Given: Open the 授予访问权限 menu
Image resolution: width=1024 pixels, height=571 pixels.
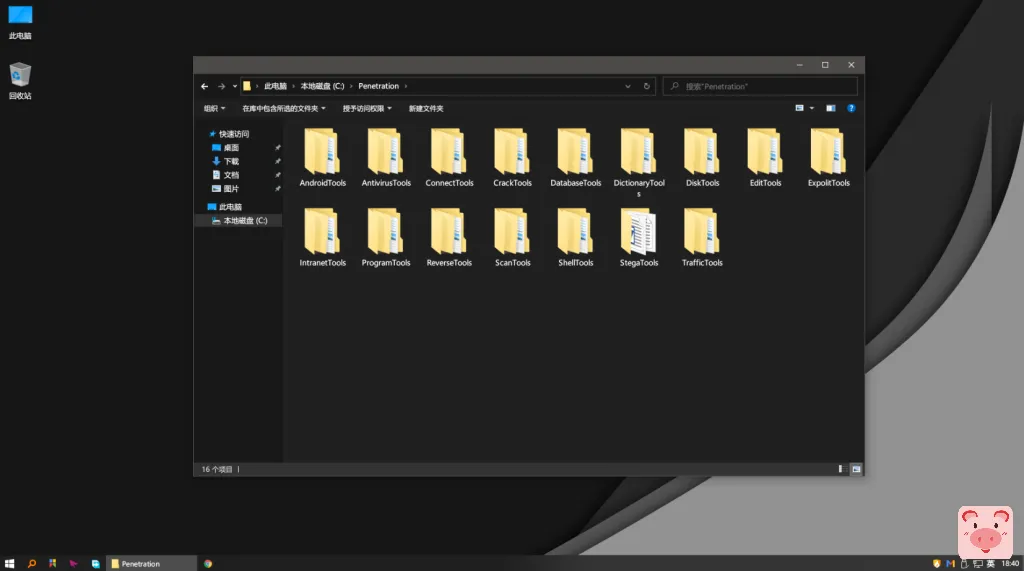Looking at the screenshot, I should [x=367, y=108].
